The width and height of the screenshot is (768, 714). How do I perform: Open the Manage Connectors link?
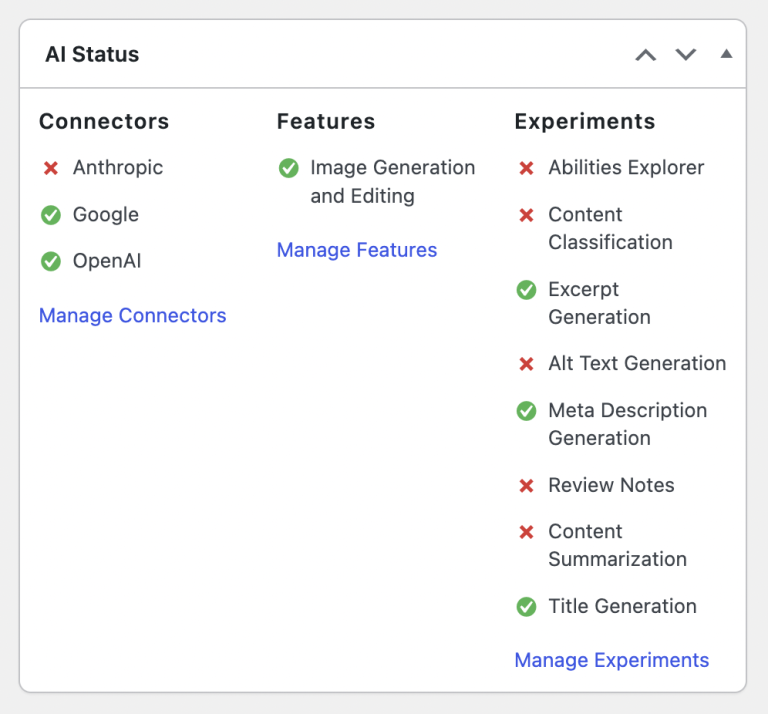[132, 316]
